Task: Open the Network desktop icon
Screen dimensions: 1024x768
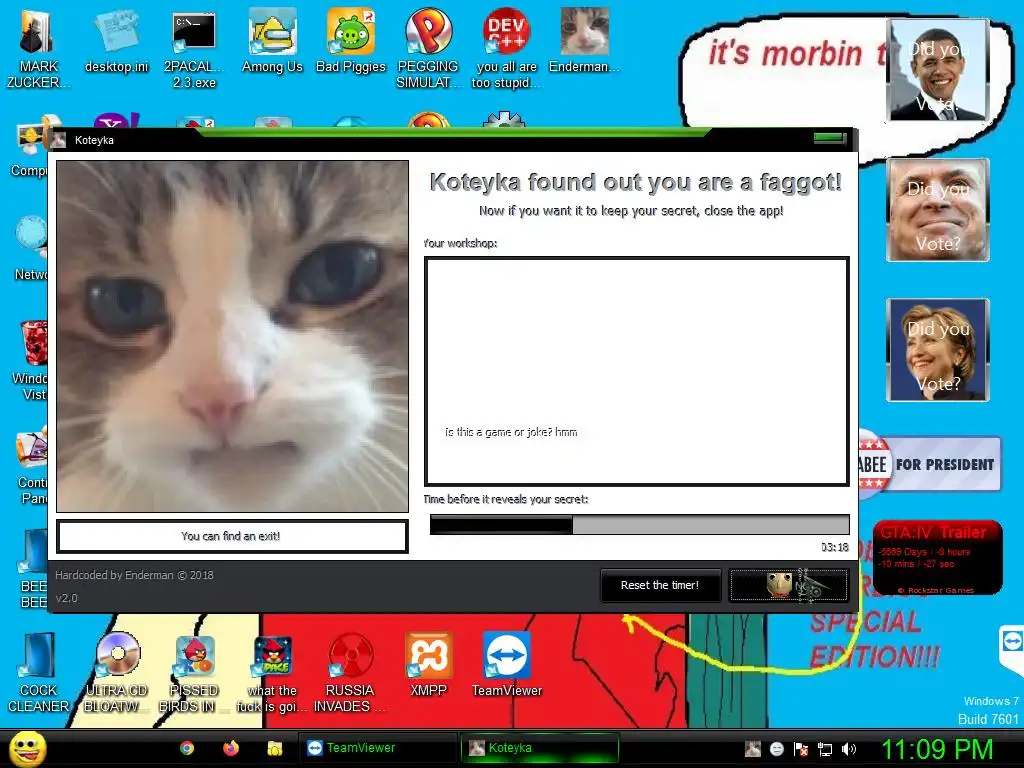Action: click(31, 248)
